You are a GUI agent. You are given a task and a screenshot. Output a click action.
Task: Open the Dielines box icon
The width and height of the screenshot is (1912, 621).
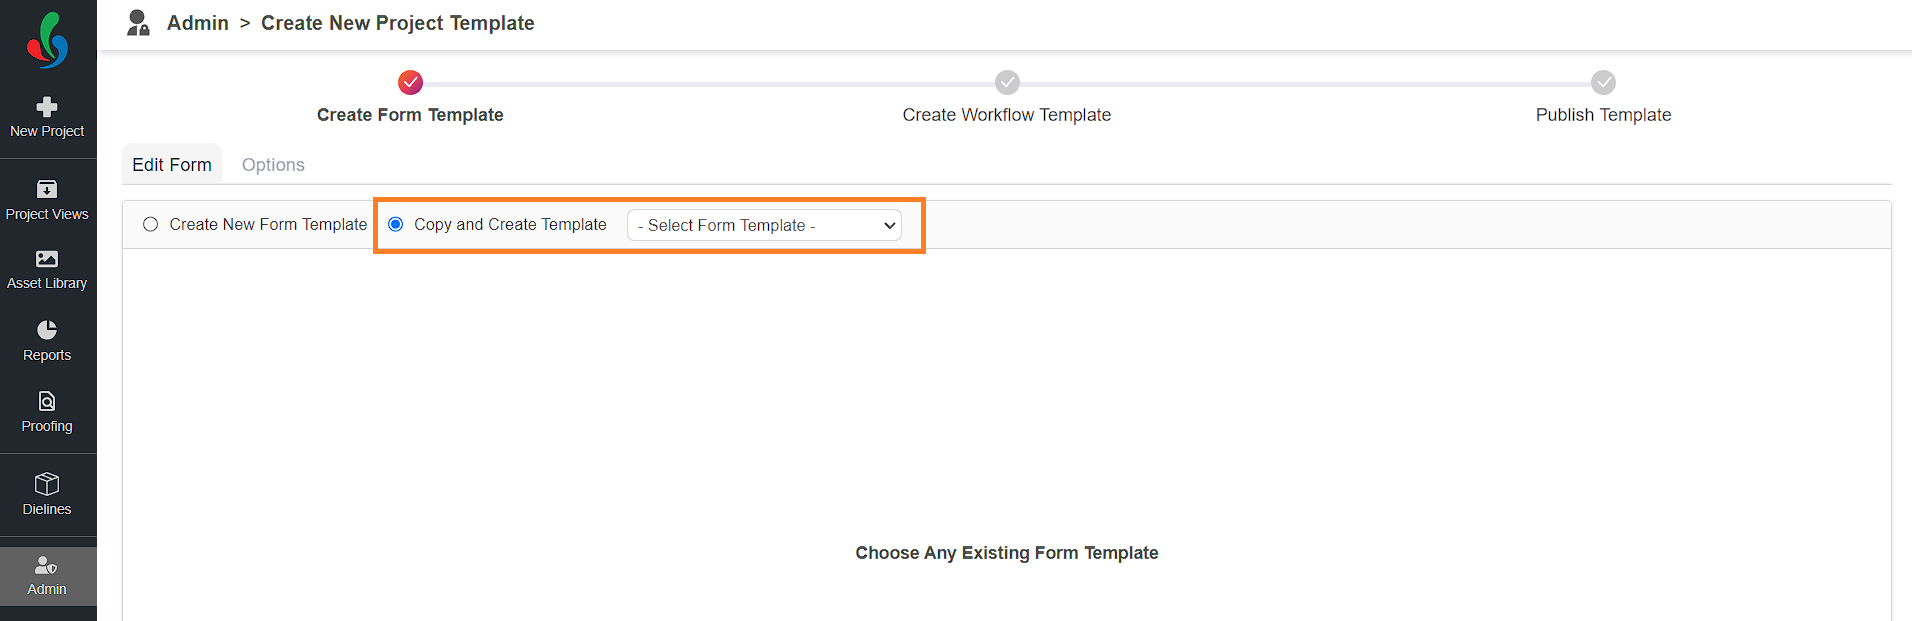(x=47, y=484)
